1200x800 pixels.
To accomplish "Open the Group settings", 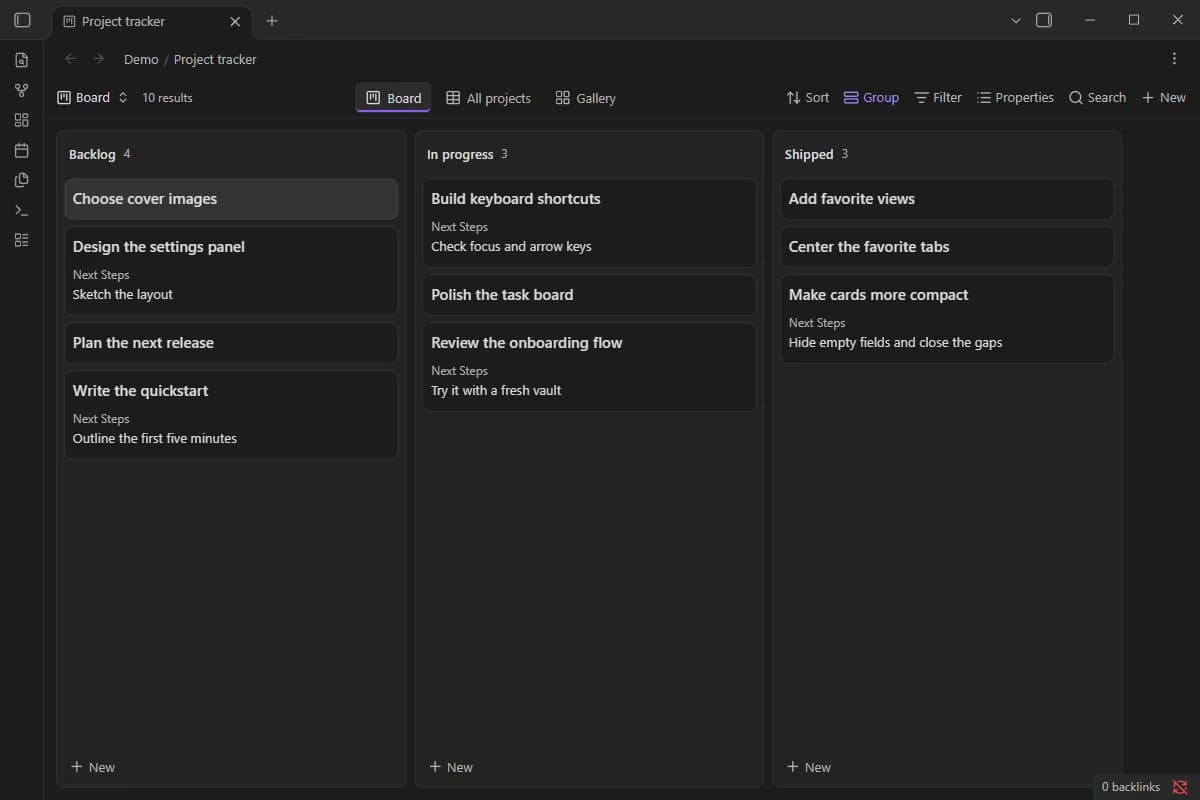I will 871,97.
